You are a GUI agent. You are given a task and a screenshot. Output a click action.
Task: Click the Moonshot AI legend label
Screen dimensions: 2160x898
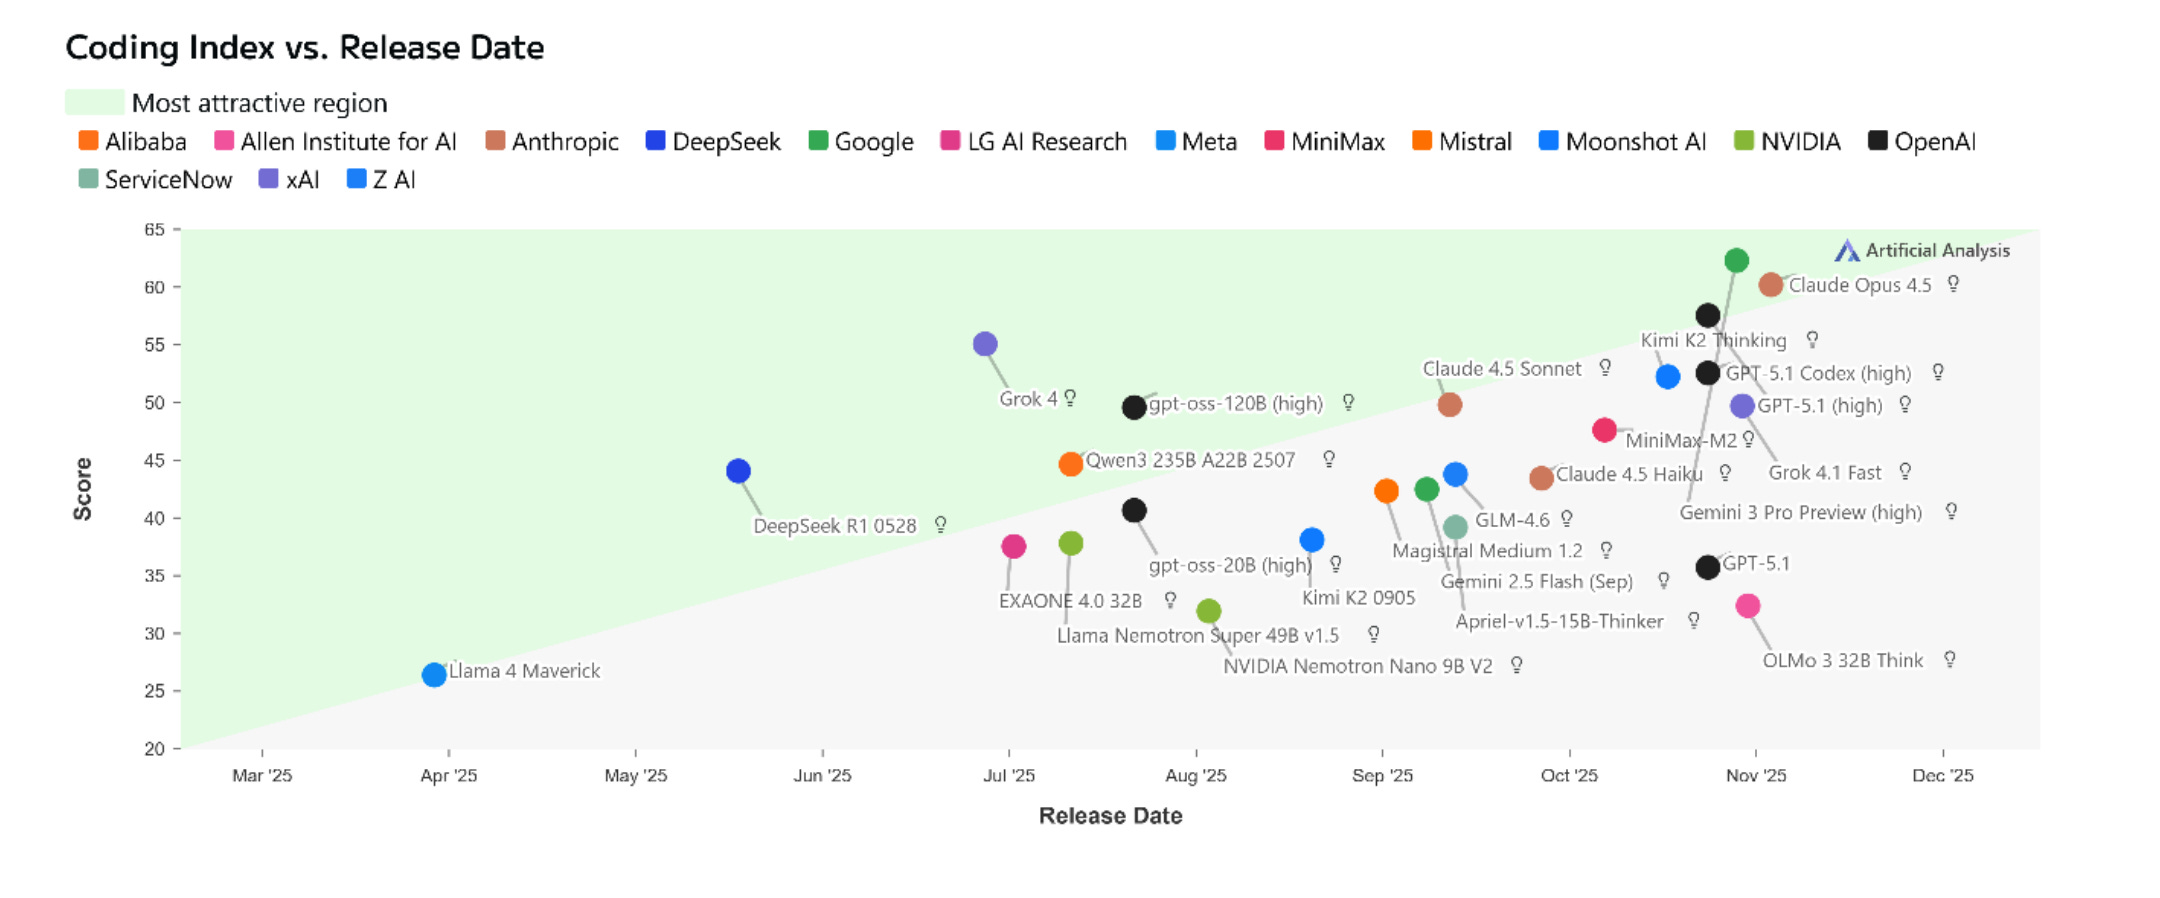[1636, 142]
